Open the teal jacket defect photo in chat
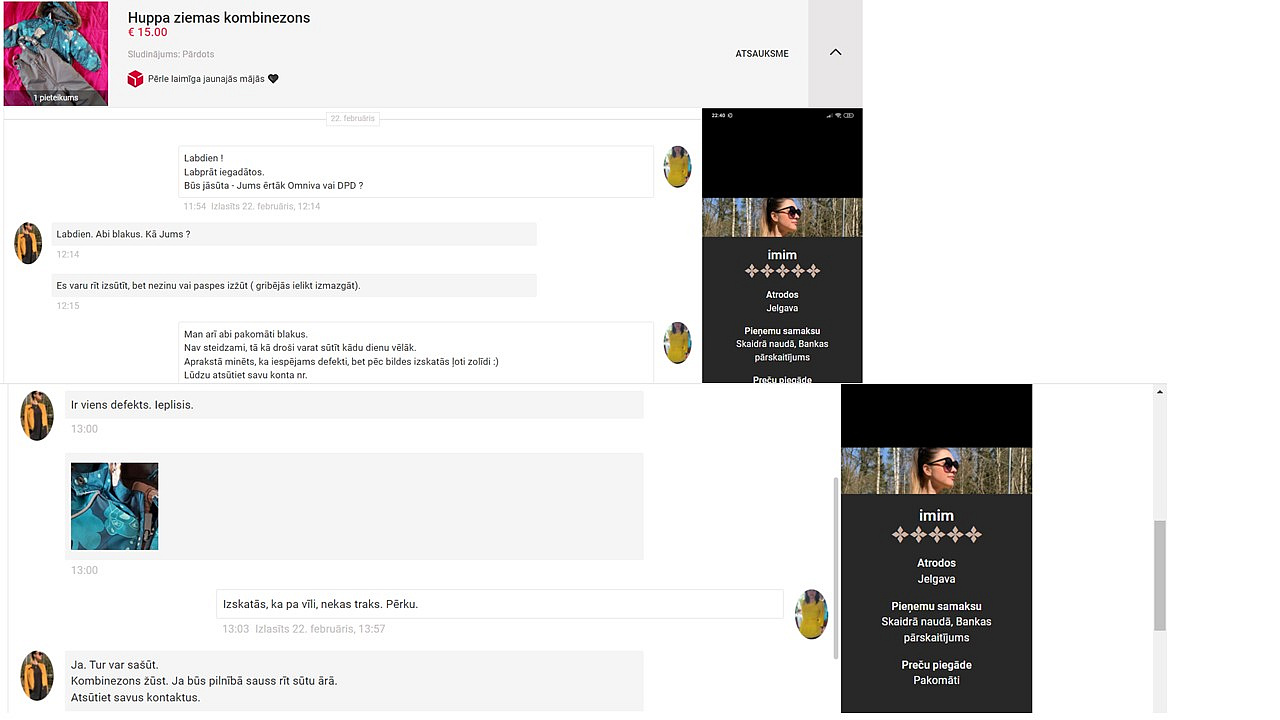 coord(114,506)
